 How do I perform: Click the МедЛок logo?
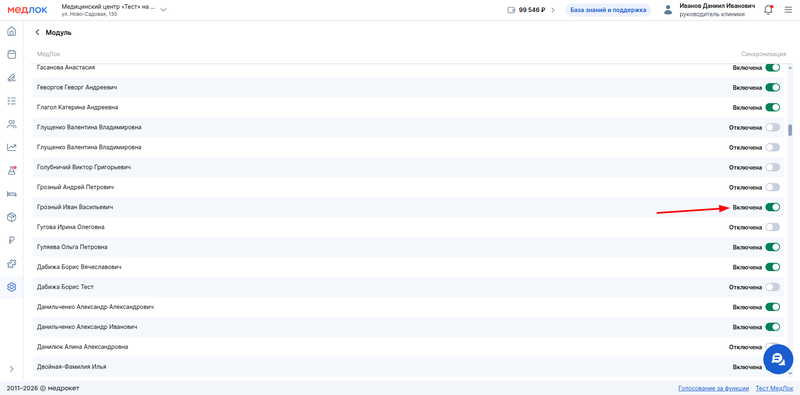click(x=27, y=10)
